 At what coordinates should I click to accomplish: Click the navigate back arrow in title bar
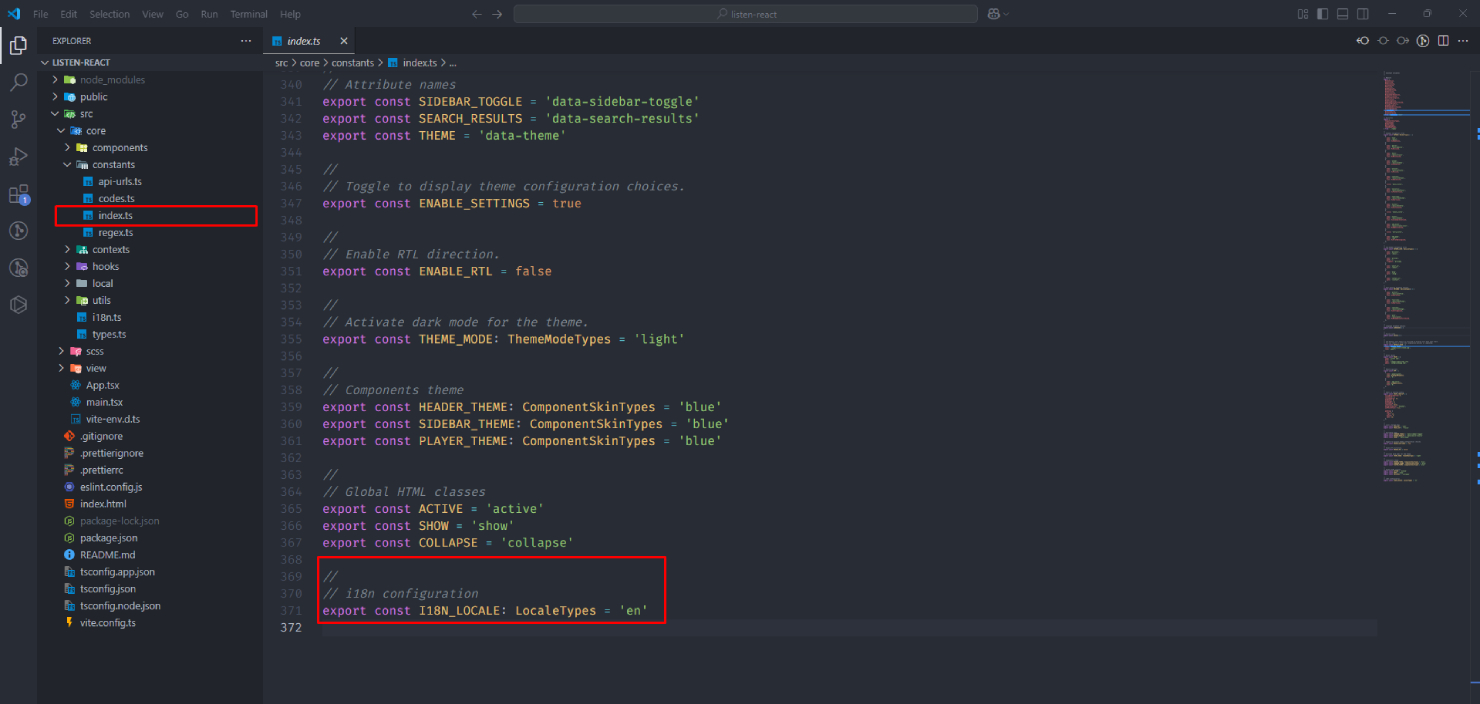[477, 14]
